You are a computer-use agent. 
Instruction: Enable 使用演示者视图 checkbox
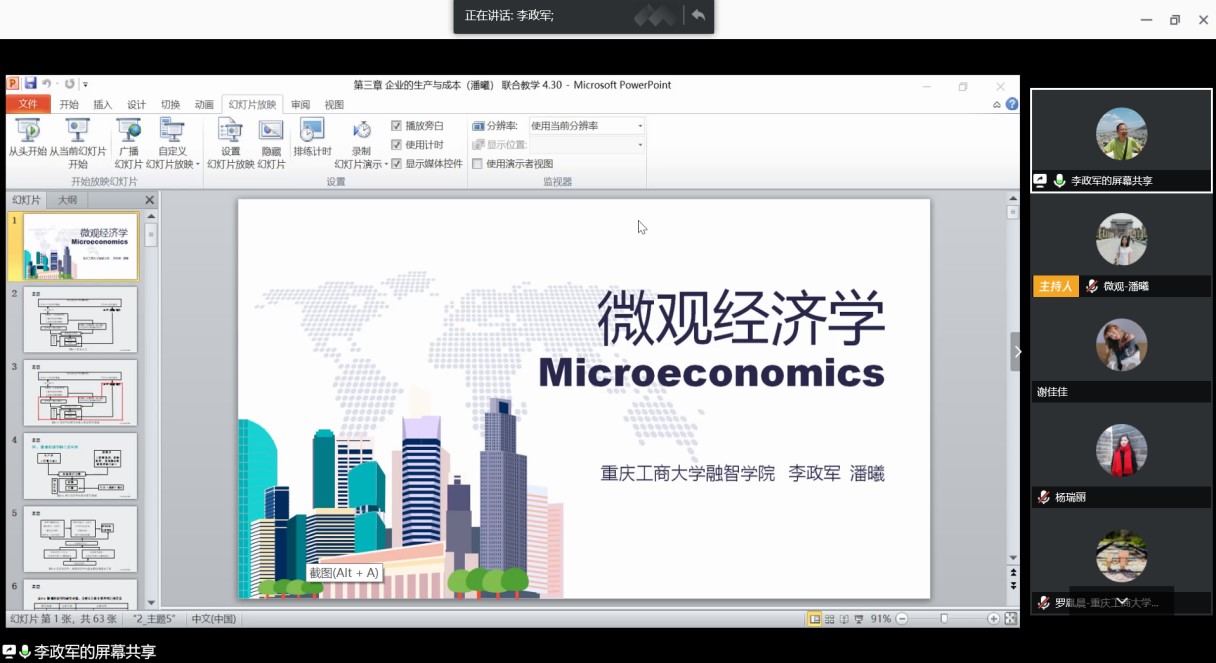[x=477, y=164]
